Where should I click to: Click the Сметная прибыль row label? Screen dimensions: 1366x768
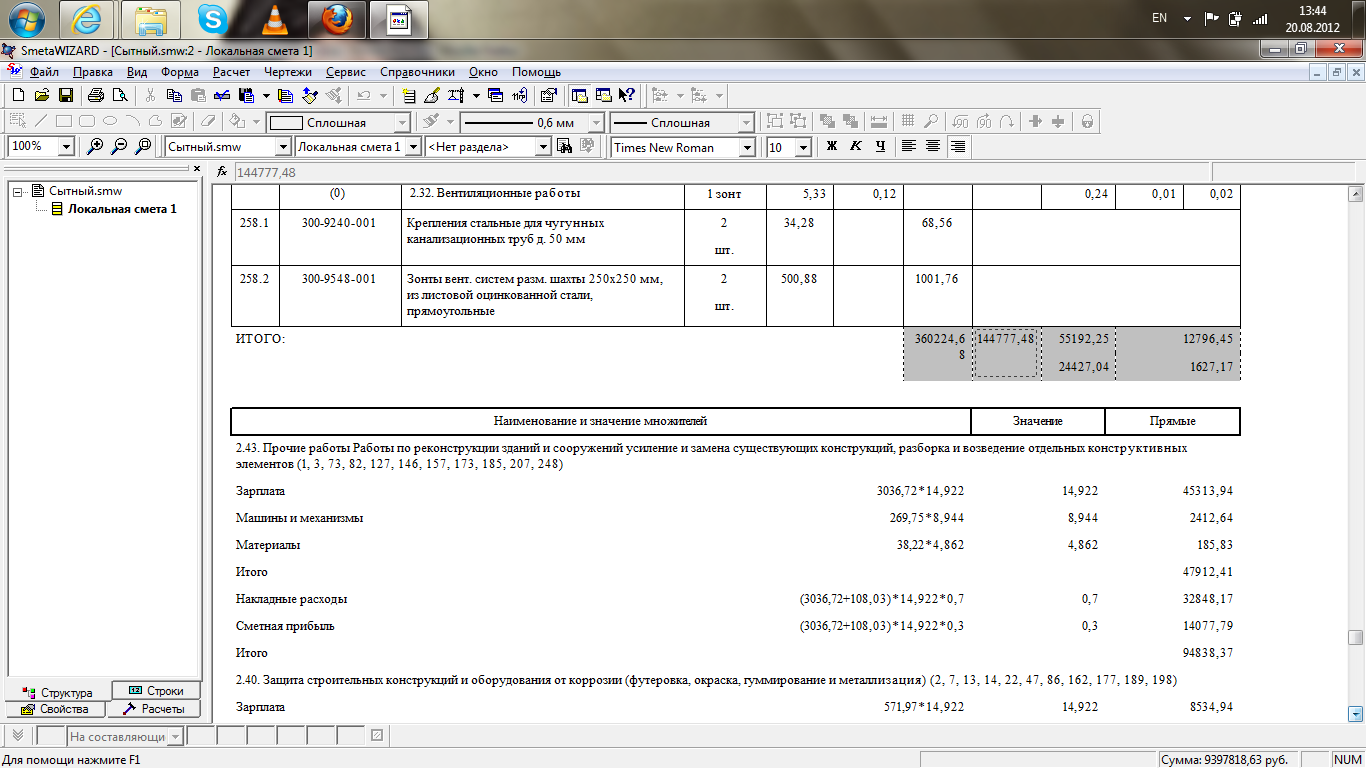coord(285,626)
